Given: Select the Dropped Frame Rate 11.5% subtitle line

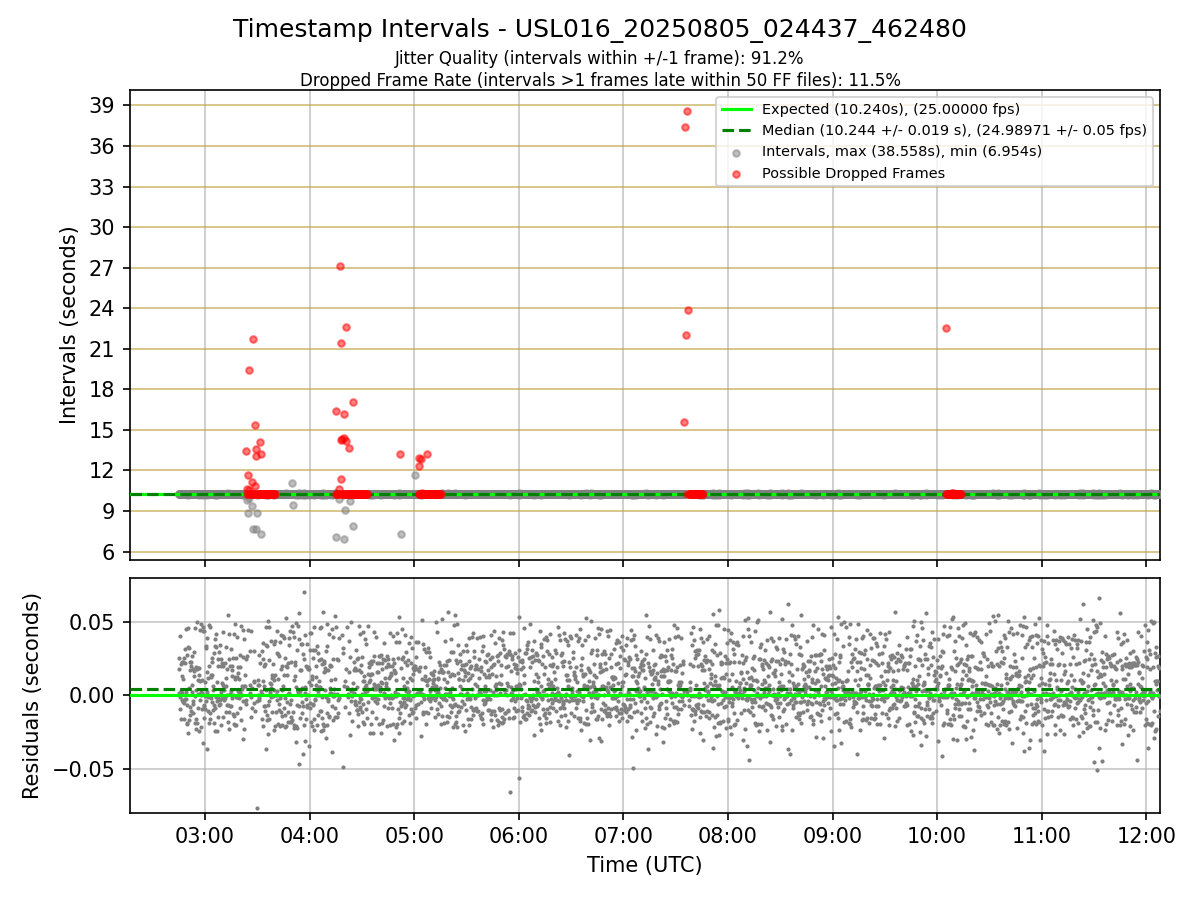Looking at the screenshot, I should (x=600, y=80).
